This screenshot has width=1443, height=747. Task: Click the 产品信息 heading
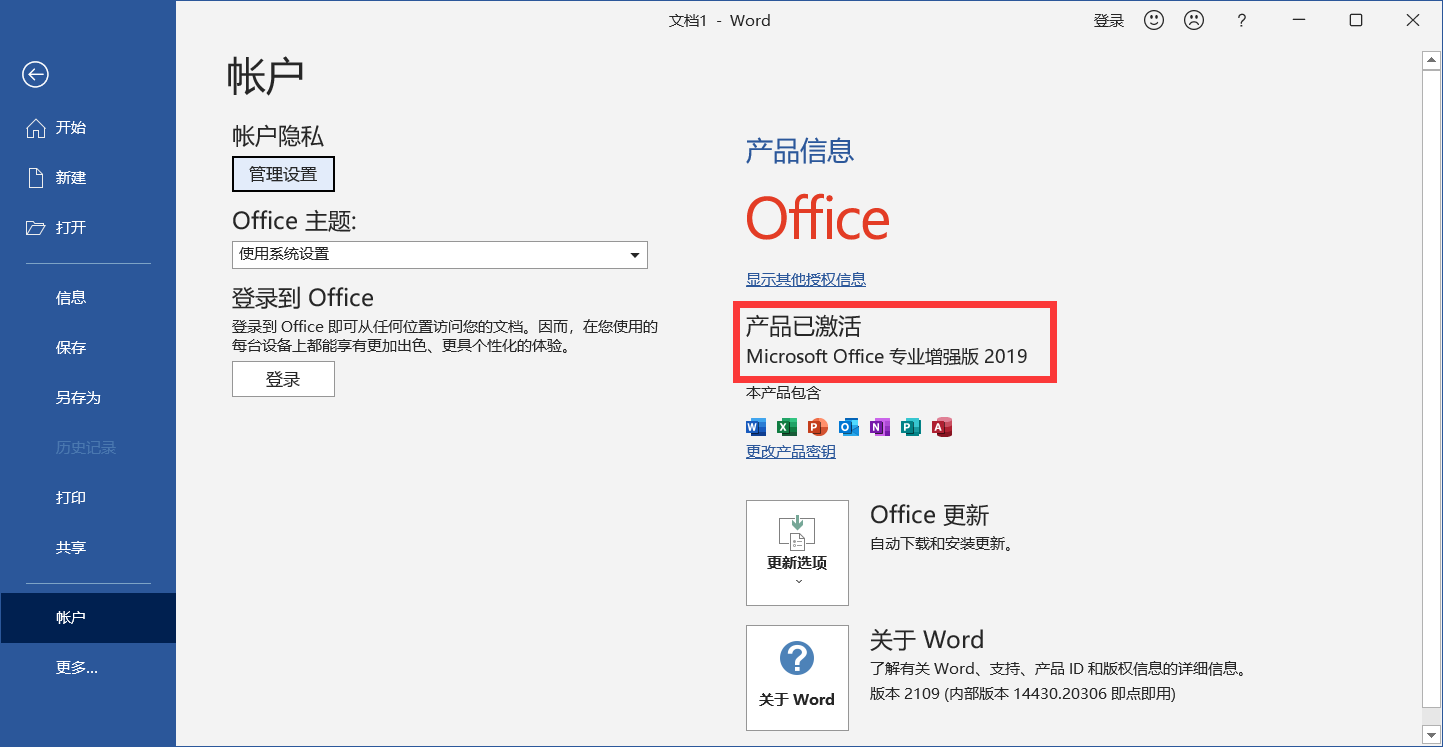click(x=800, y=151)
